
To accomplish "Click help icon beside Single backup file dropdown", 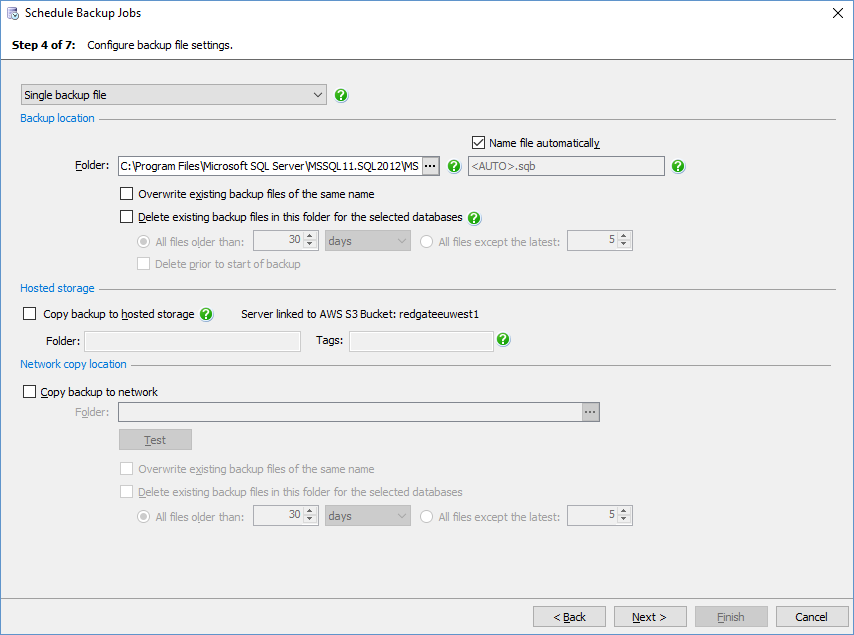I will (342, 96).
